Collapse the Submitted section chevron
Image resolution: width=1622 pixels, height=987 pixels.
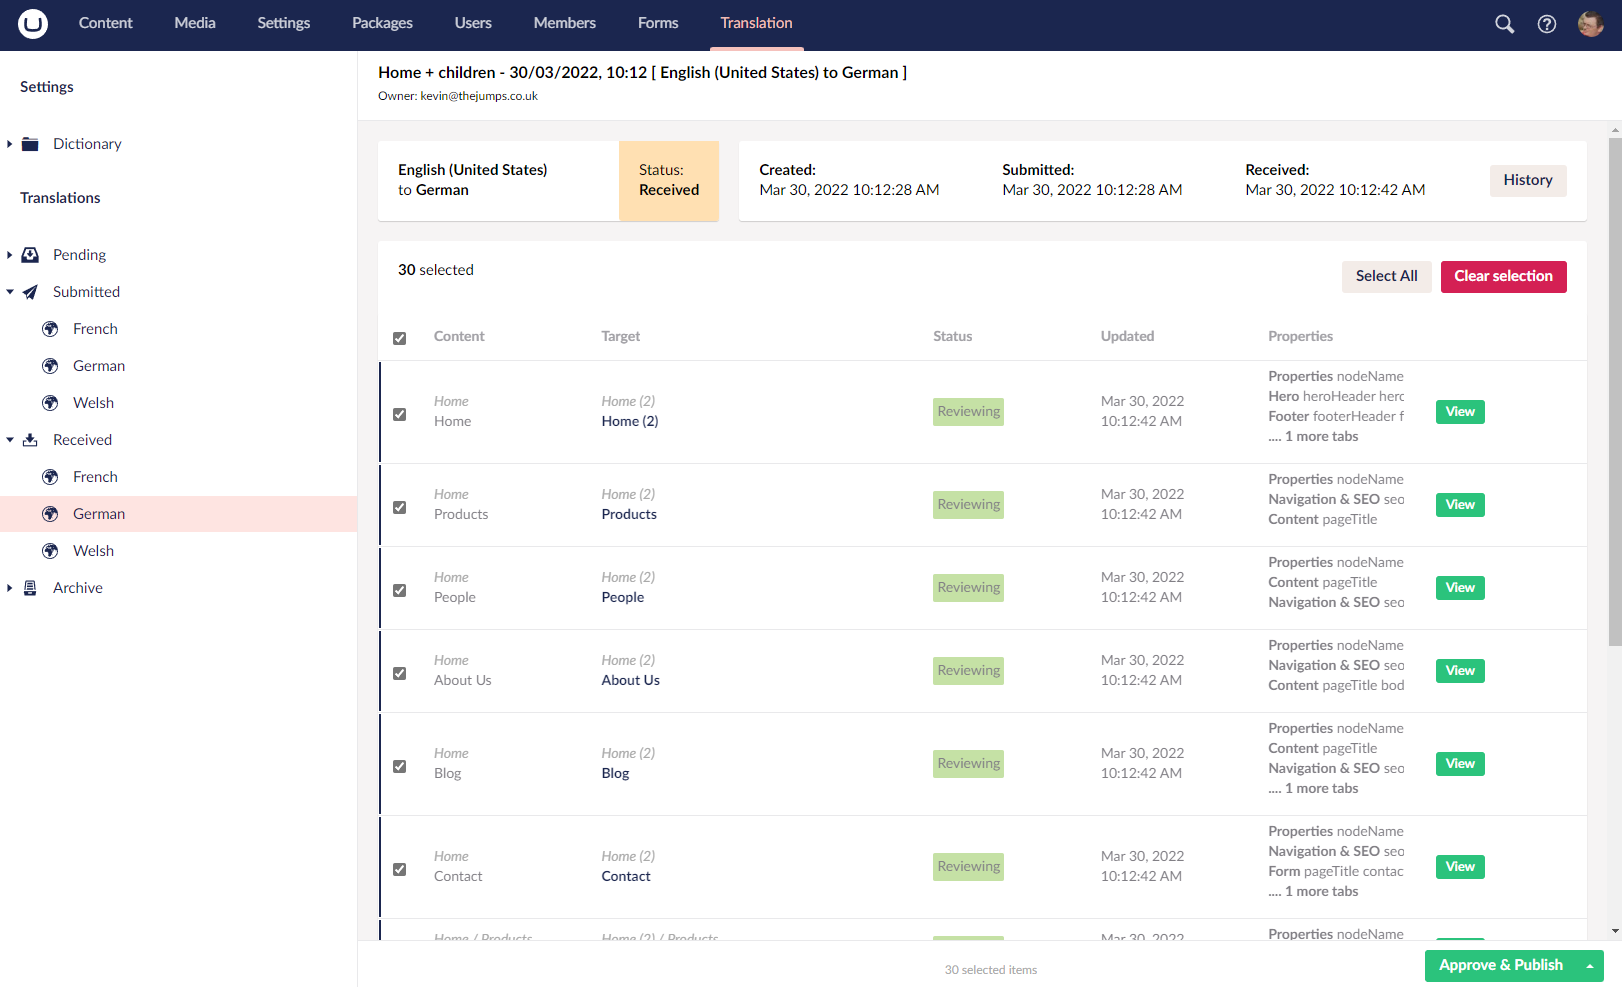tap(10, 291)
